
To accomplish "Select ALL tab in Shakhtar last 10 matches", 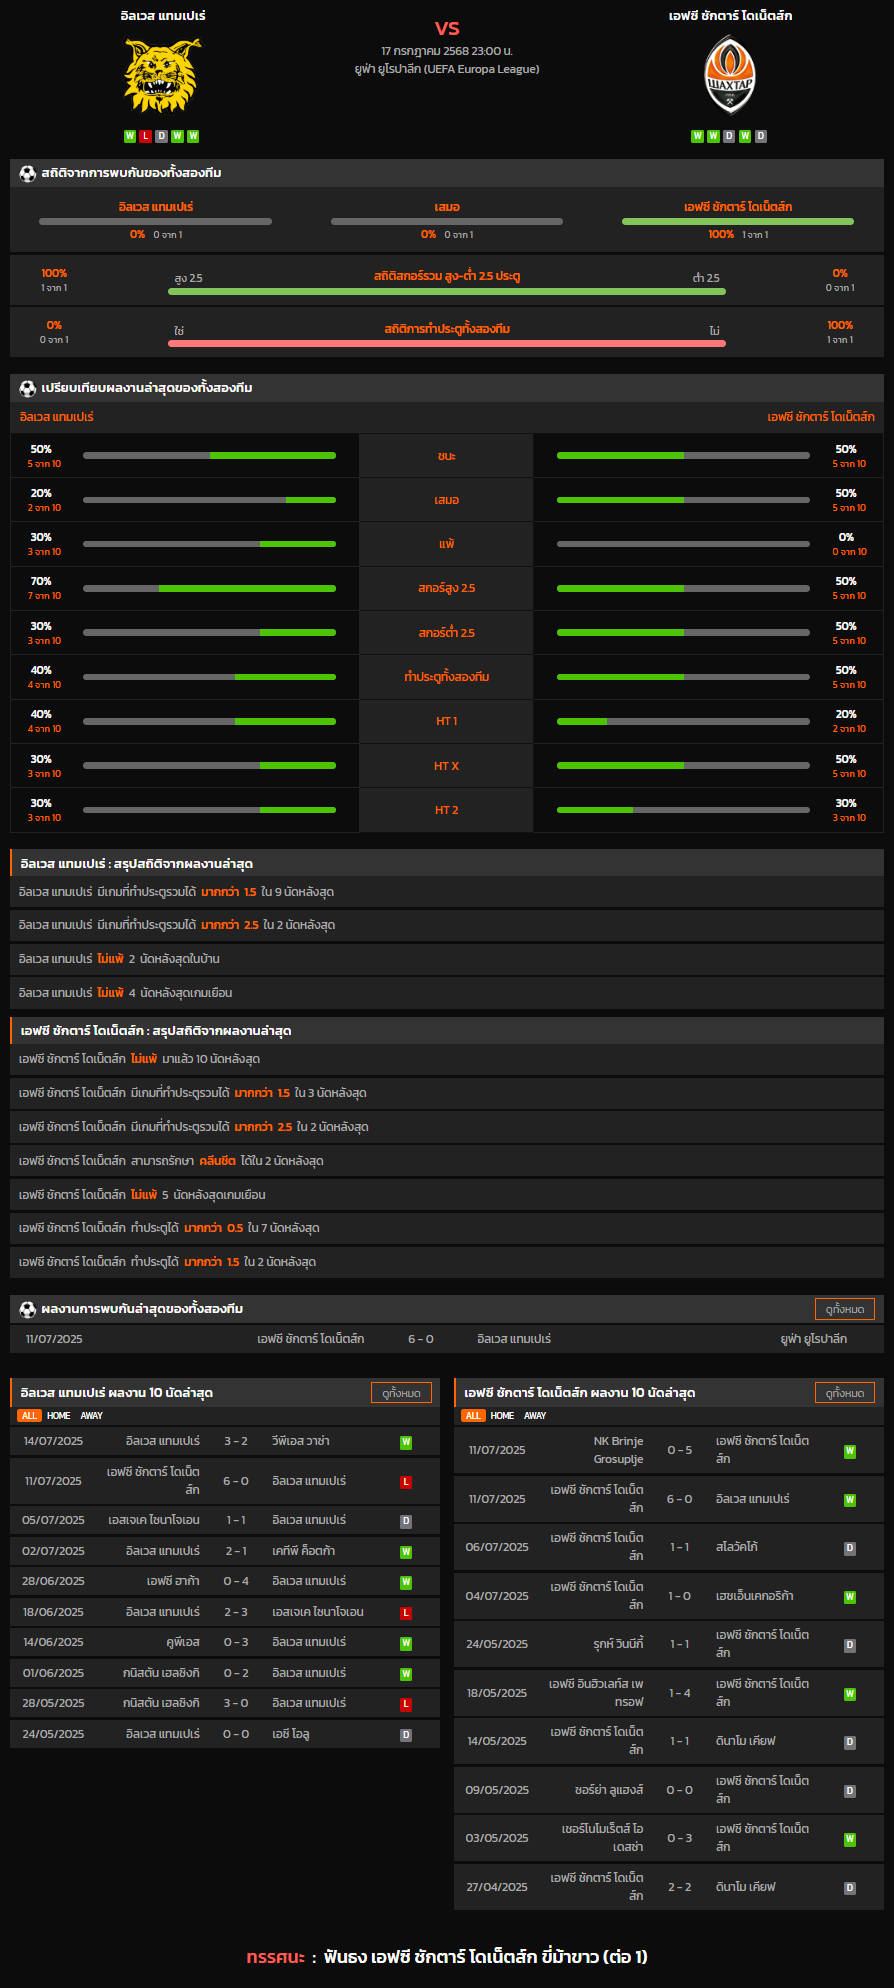I will pos(473,1416).
